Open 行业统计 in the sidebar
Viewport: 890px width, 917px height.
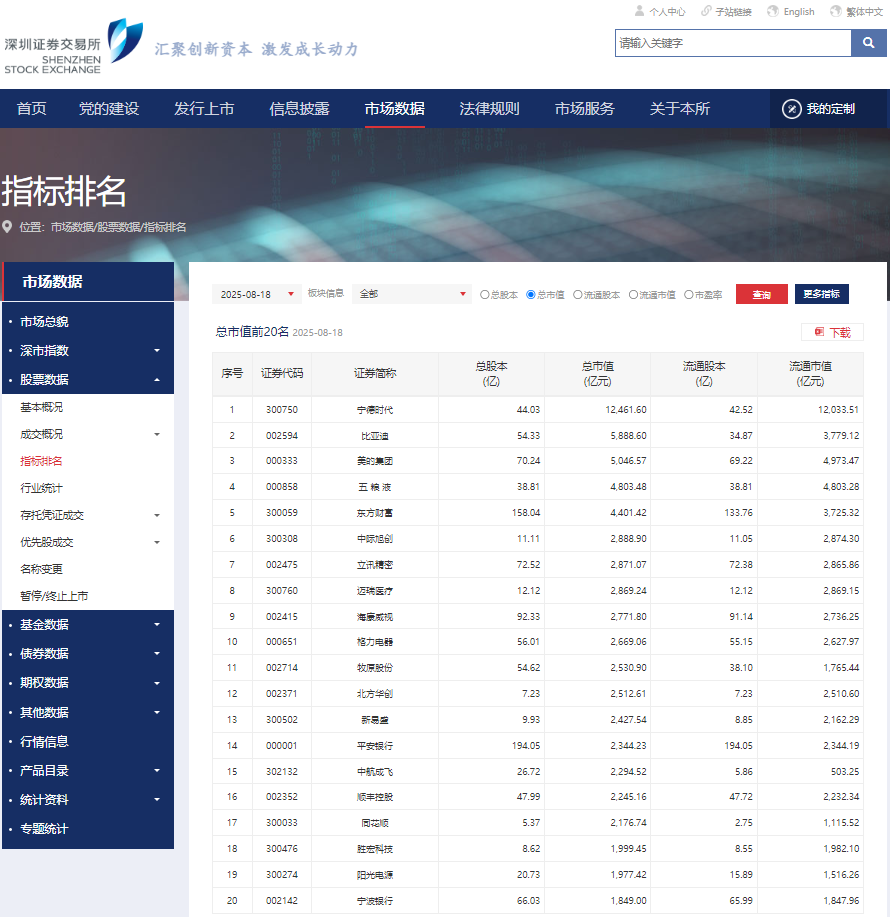pos(42,488)
